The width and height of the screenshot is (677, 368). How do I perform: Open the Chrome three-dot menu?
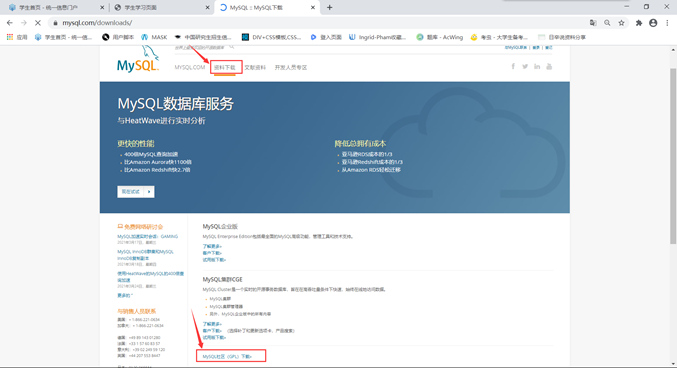(667, 23)
